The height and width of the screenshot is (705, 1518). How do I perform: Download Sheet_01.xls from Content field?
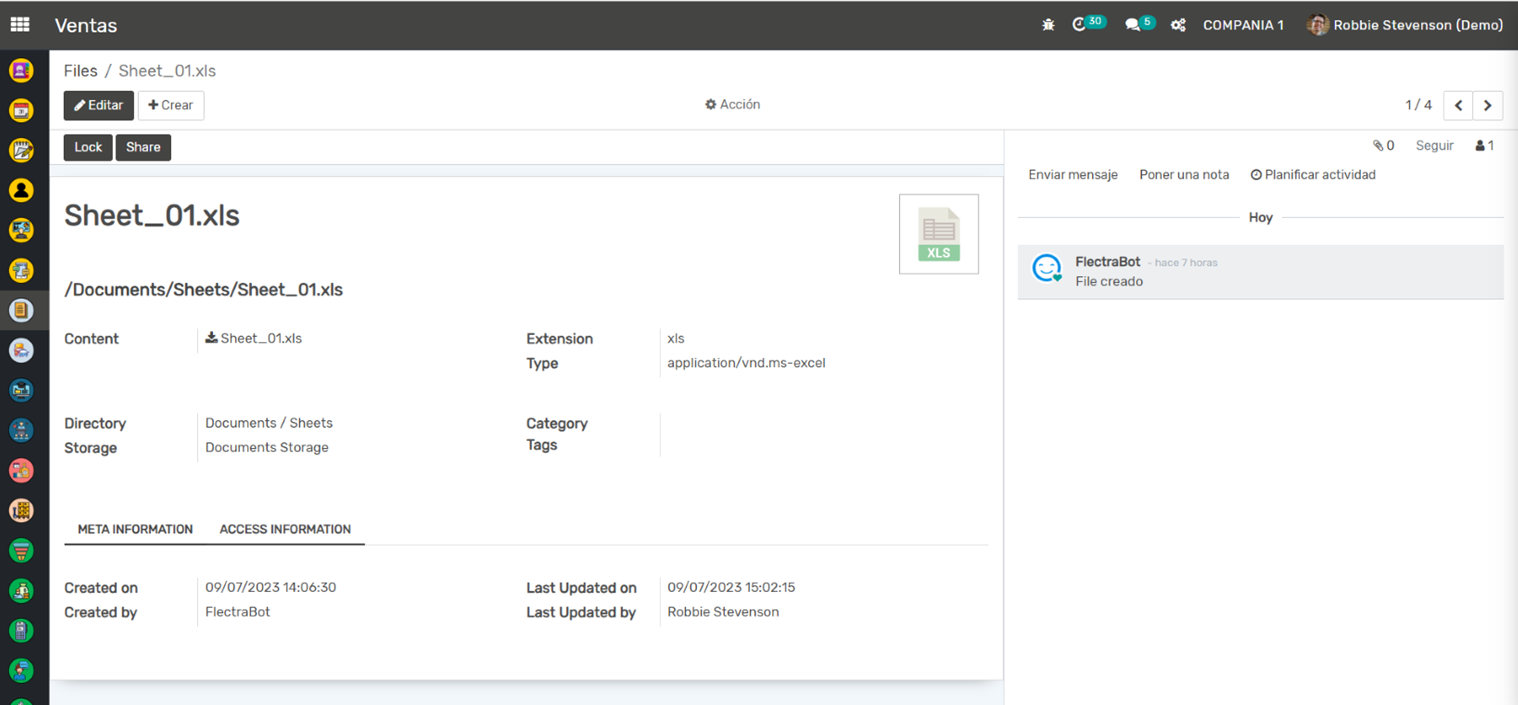click(x=254, y=339)
